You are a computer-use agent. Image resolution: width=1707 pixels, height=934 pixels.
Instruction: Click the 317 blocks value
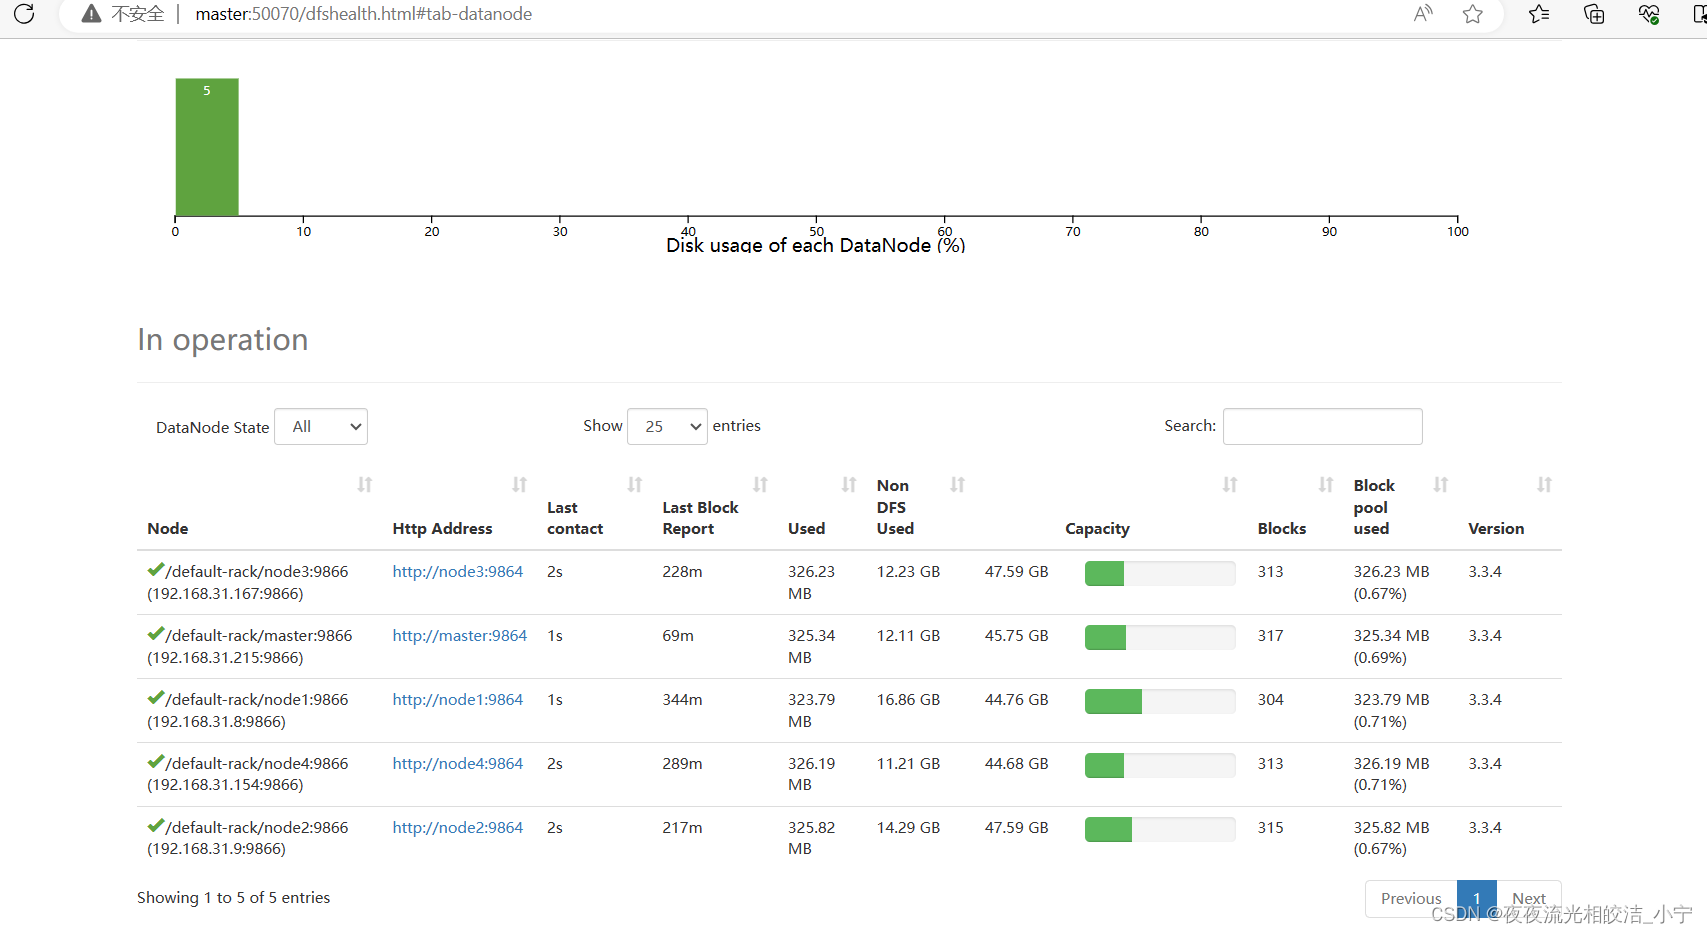(x=1270, y=636)
